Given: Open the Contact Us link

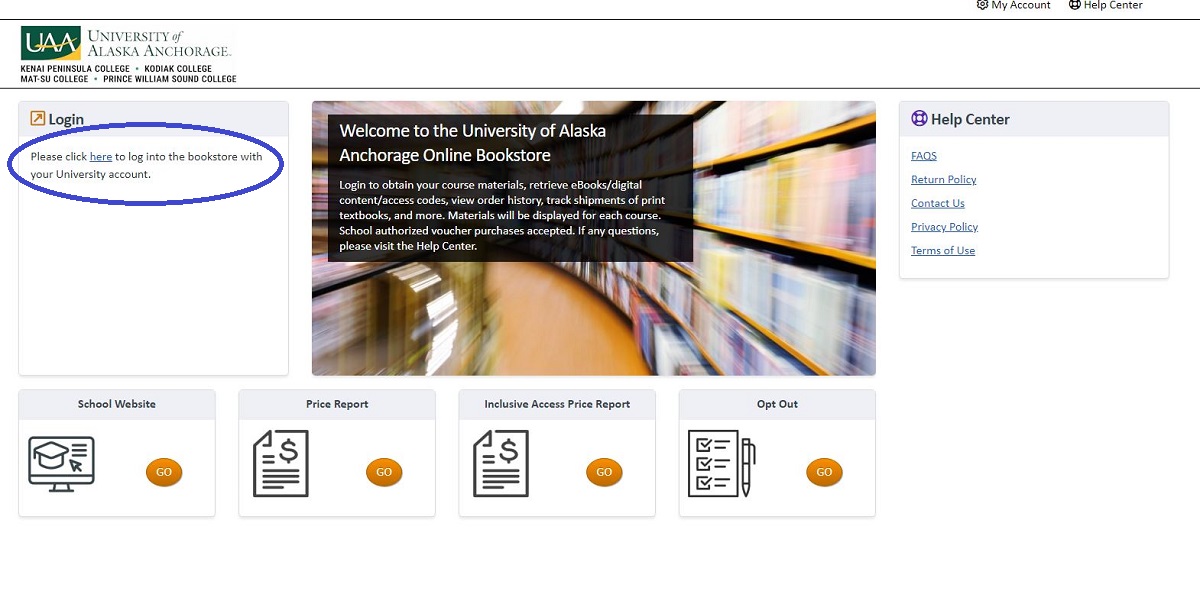Looking at the screenshot, I should click(937, 204).
